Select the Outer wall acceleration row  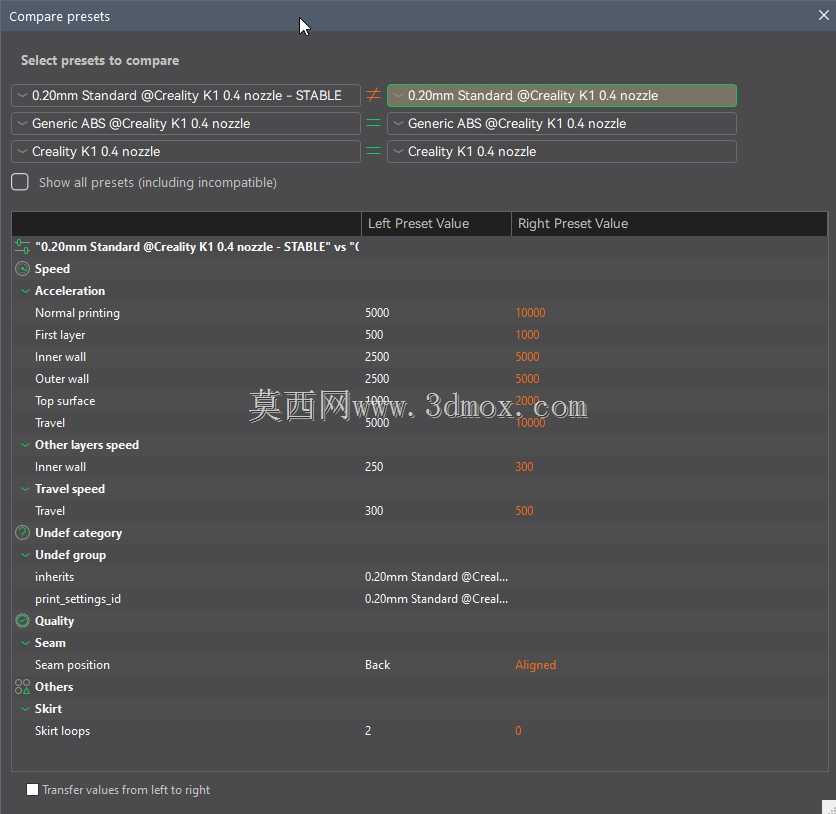[x=420, y=379]
